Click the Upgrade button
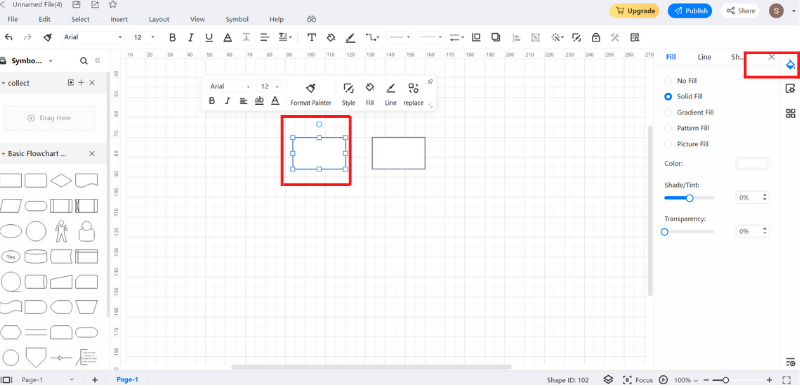 634,11
